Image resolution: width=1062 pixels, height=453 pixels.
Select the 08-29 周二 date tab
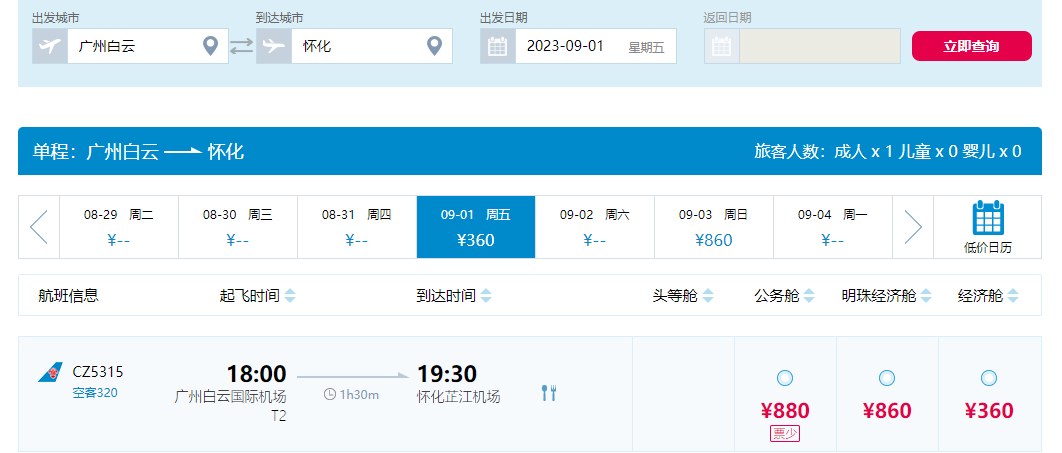[119, 227]
